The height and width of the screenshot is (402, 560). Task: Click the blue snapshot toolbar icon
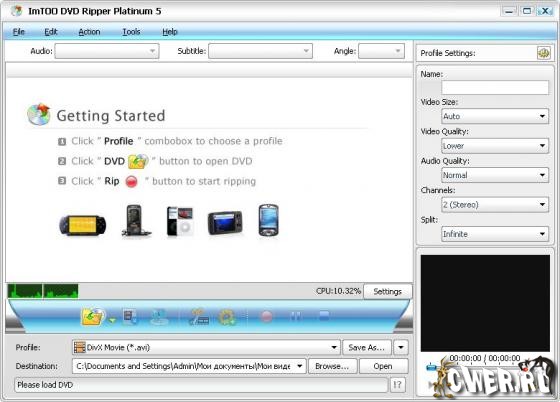click(x=159, y=317)
